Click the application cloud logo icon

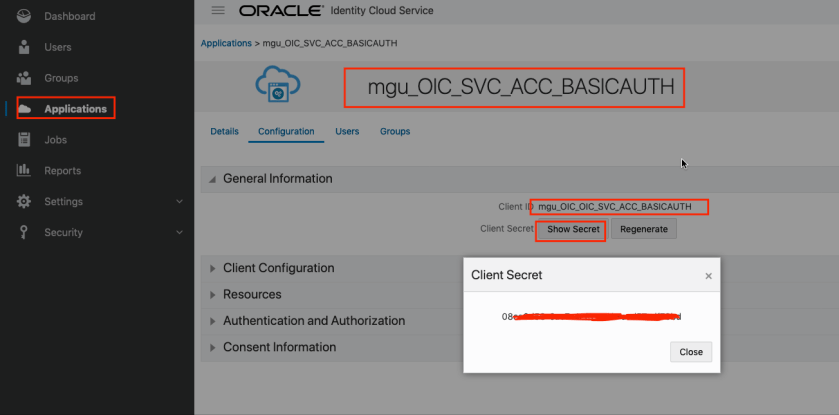(x=277, y=87)
